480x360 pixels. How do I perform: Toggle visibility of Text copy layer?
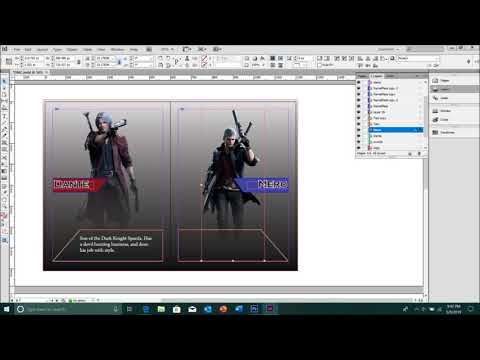pyautogui.click(x=359, y=118)
